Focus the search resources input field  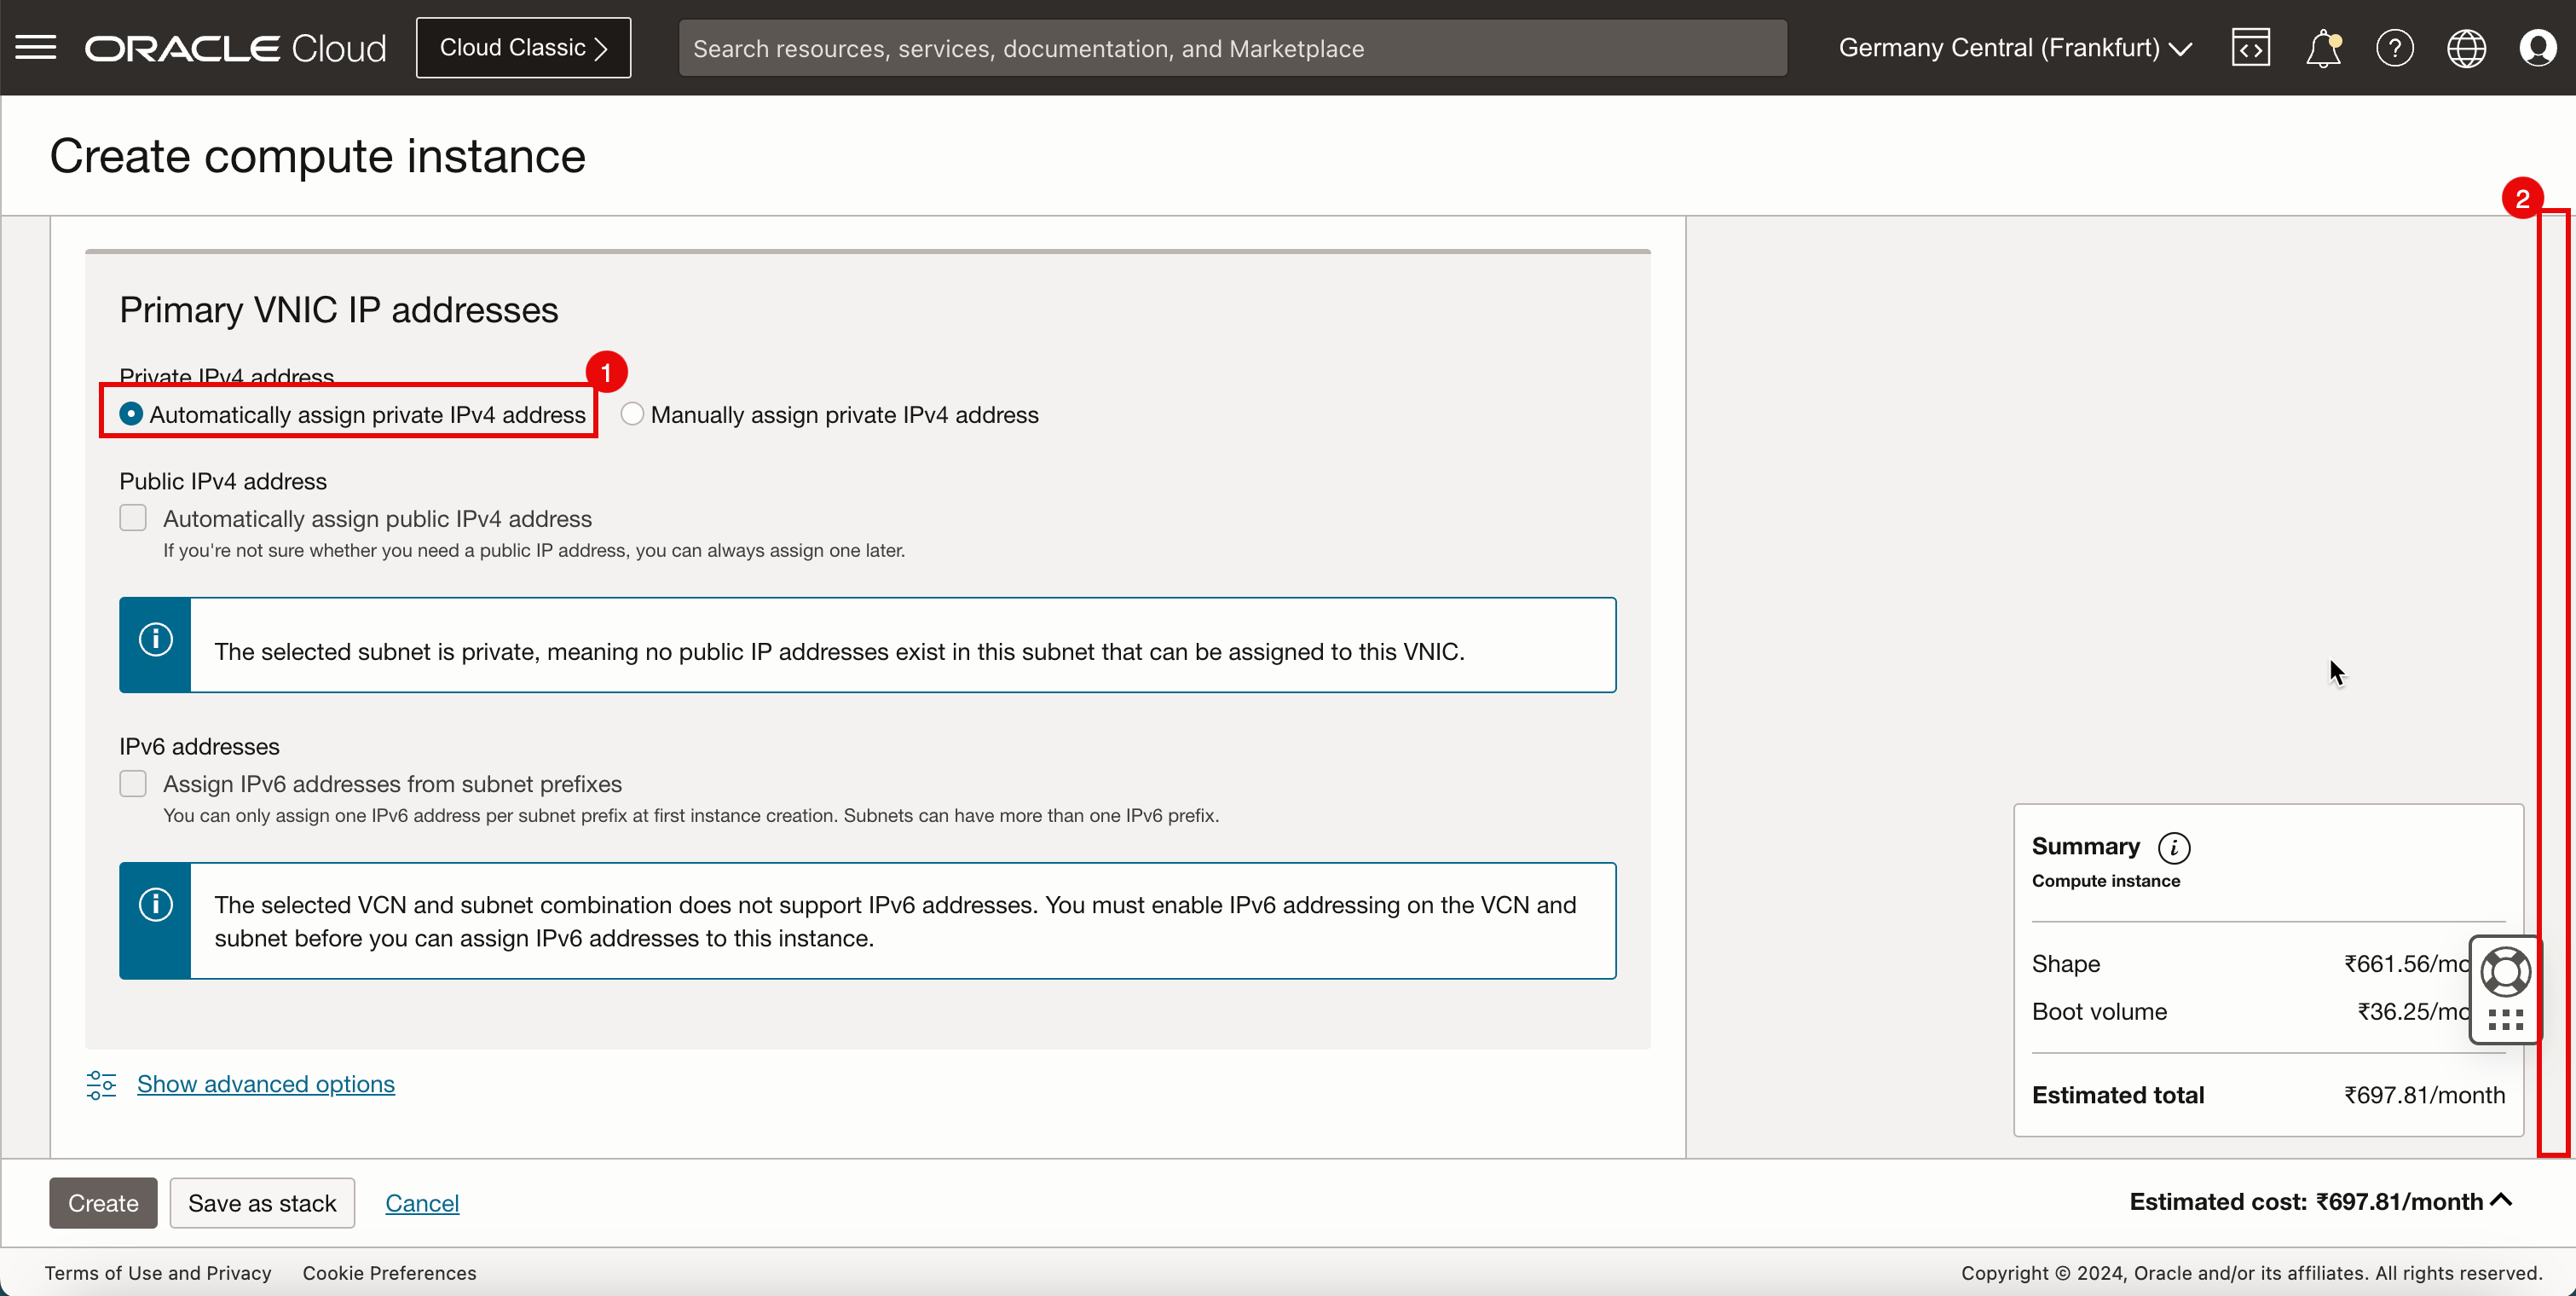click(1232, 48)
